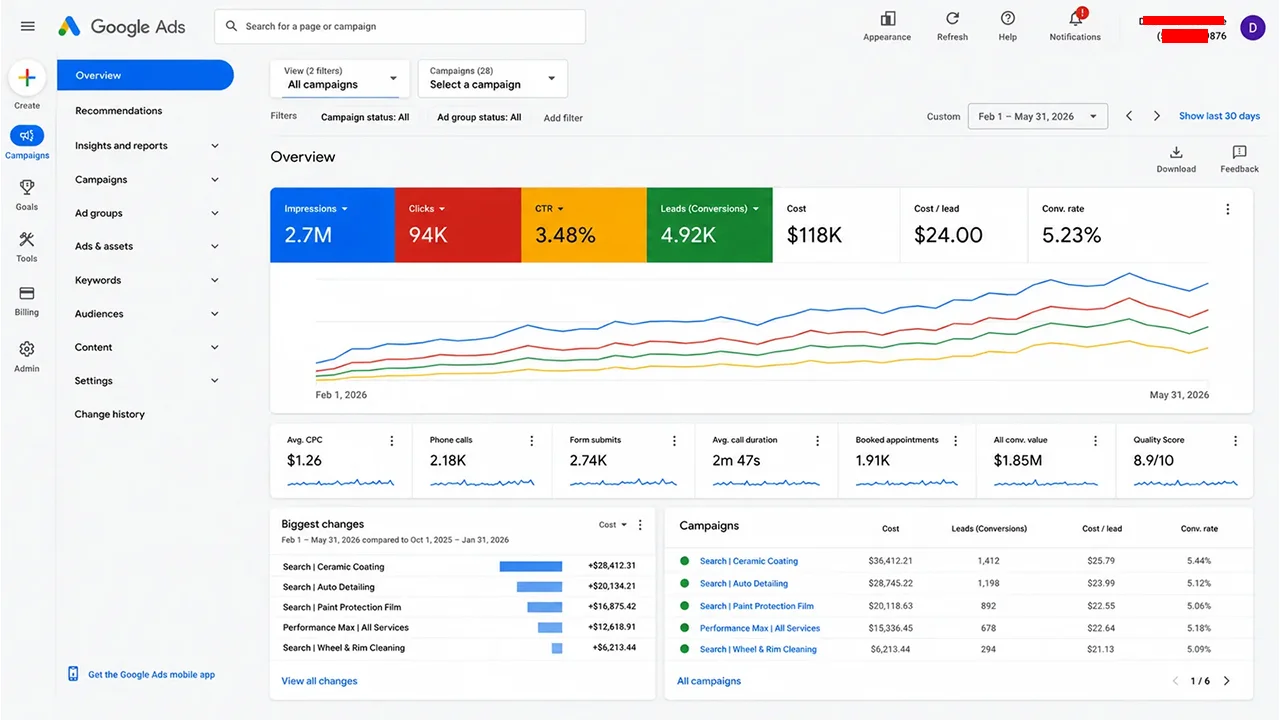Viewport: 1280px width, 720px height.
Task: Open Biggest changes three-dot menu
Action: click(x=641, y=525)
